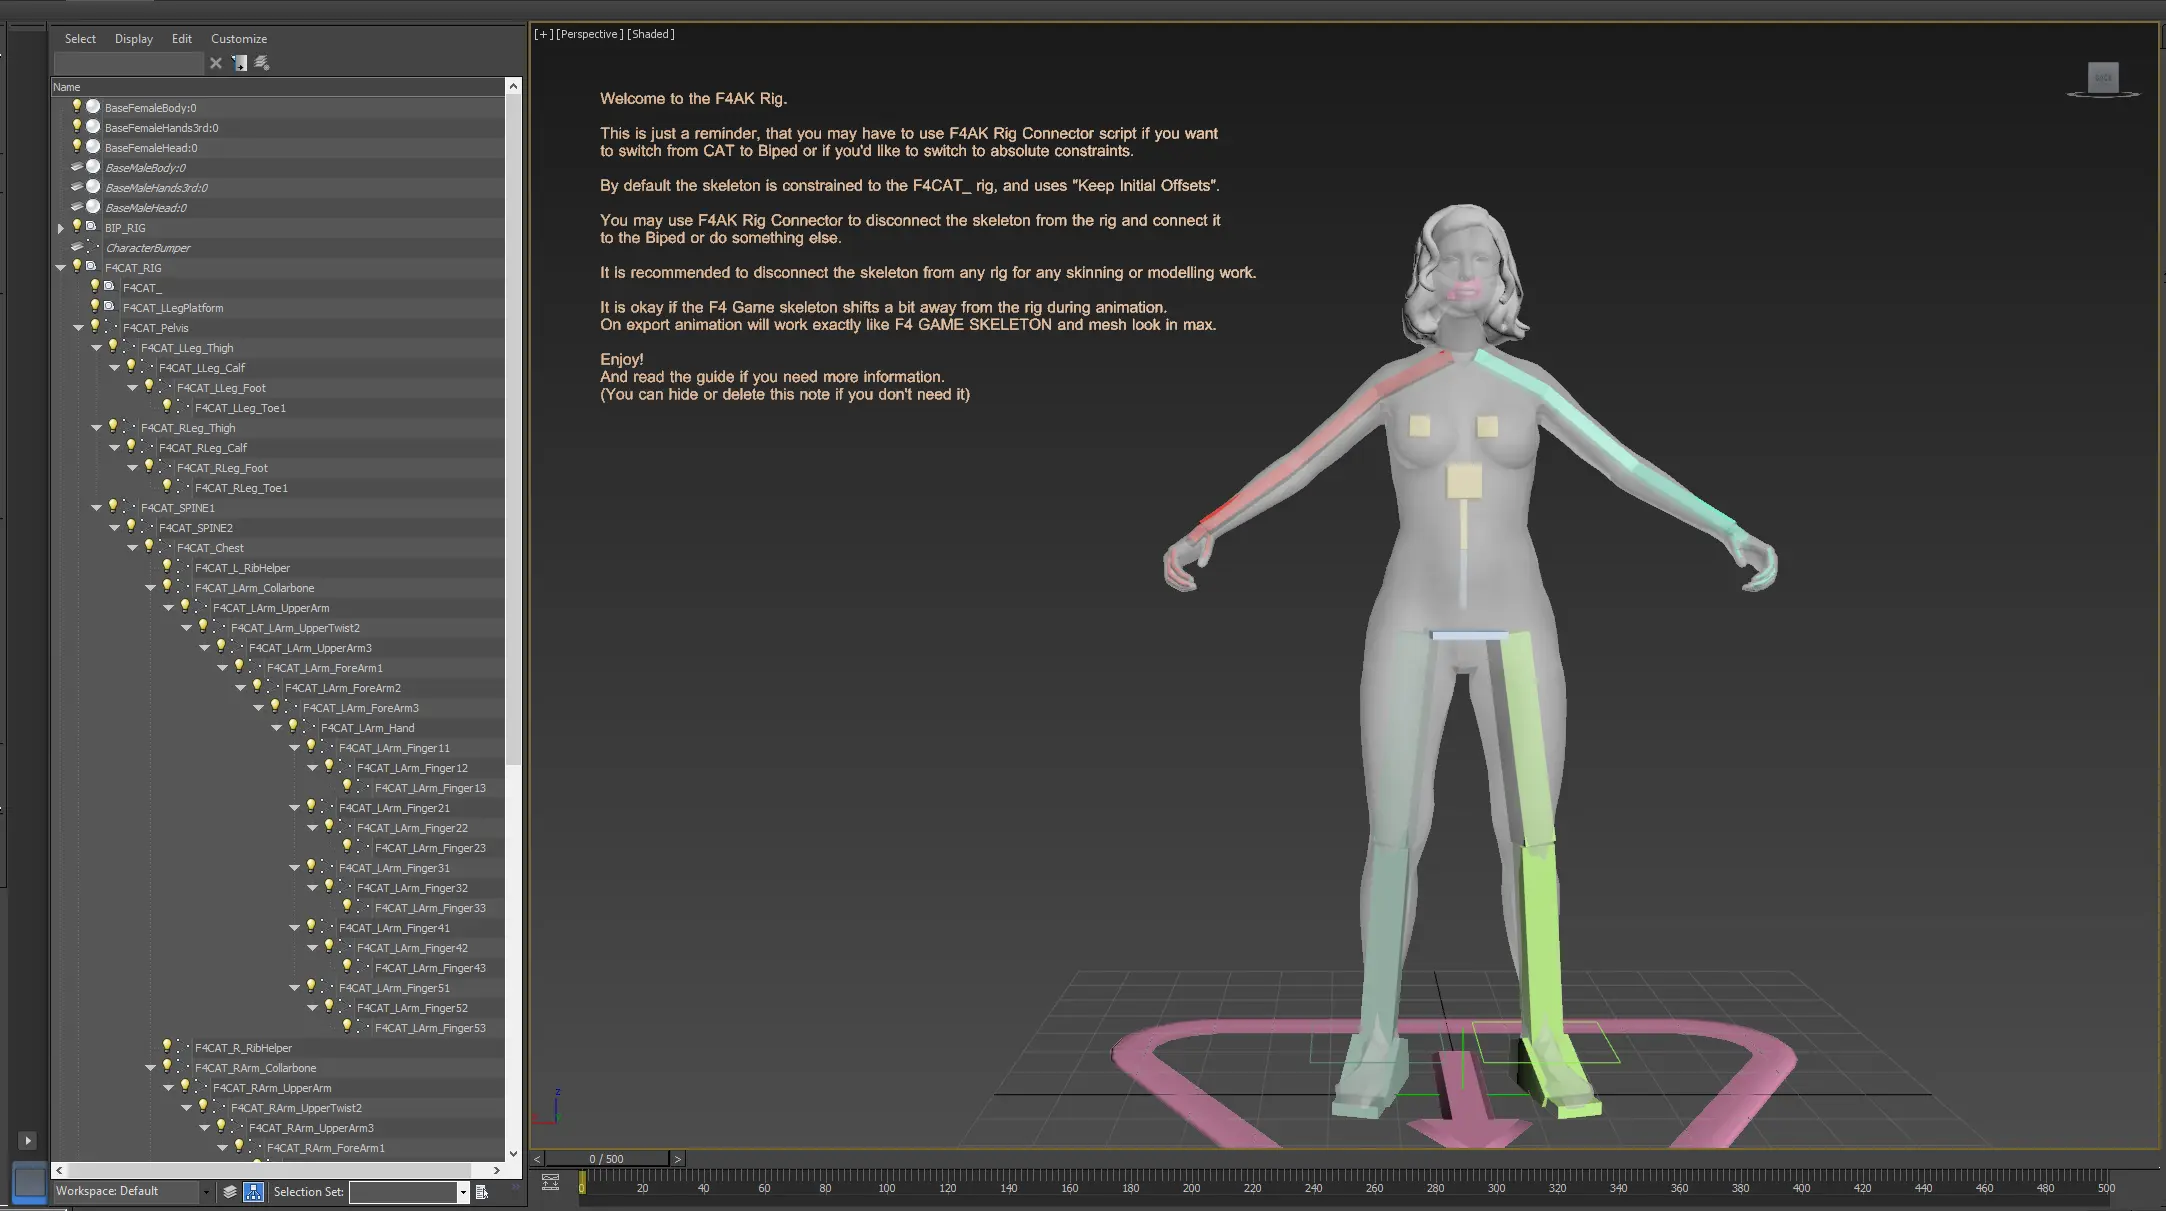Click inside the Scene Explorer search field
The height and width of the screenshot is (1211, 2166).
[129, 63]
